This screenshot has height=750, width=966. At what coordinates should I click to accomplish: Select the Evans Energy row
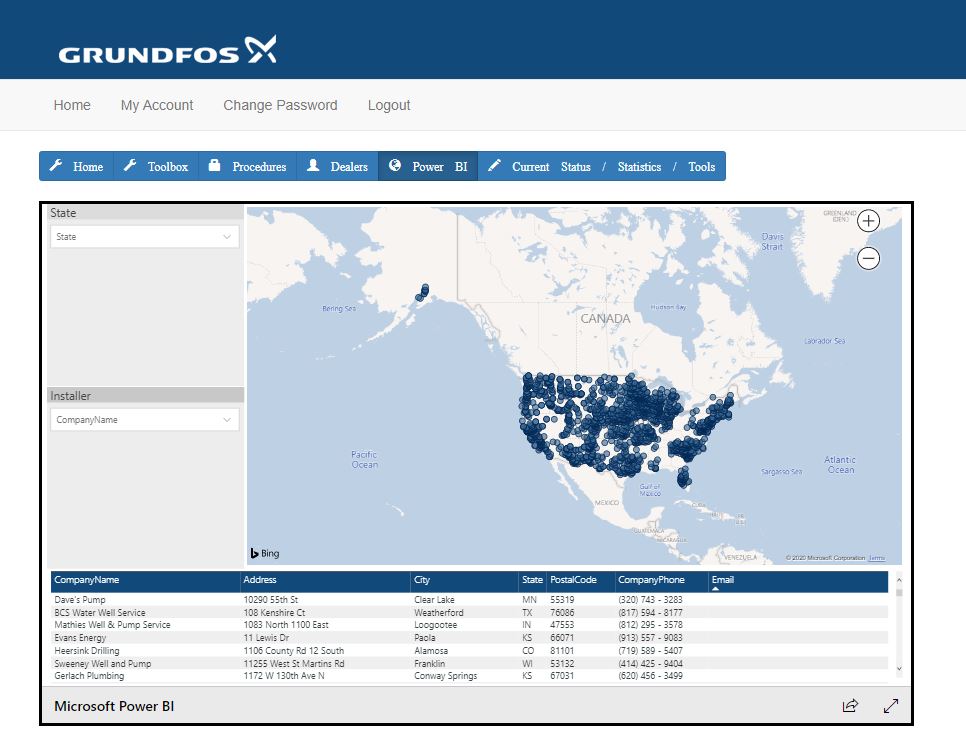(x=469, y=638)
